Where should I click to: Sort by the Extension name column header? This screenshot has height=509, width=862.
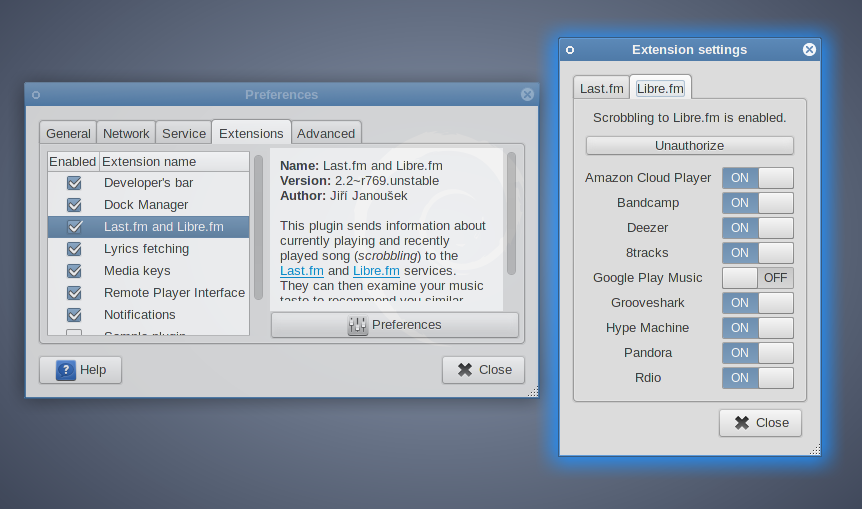click(x=174, y=162)
